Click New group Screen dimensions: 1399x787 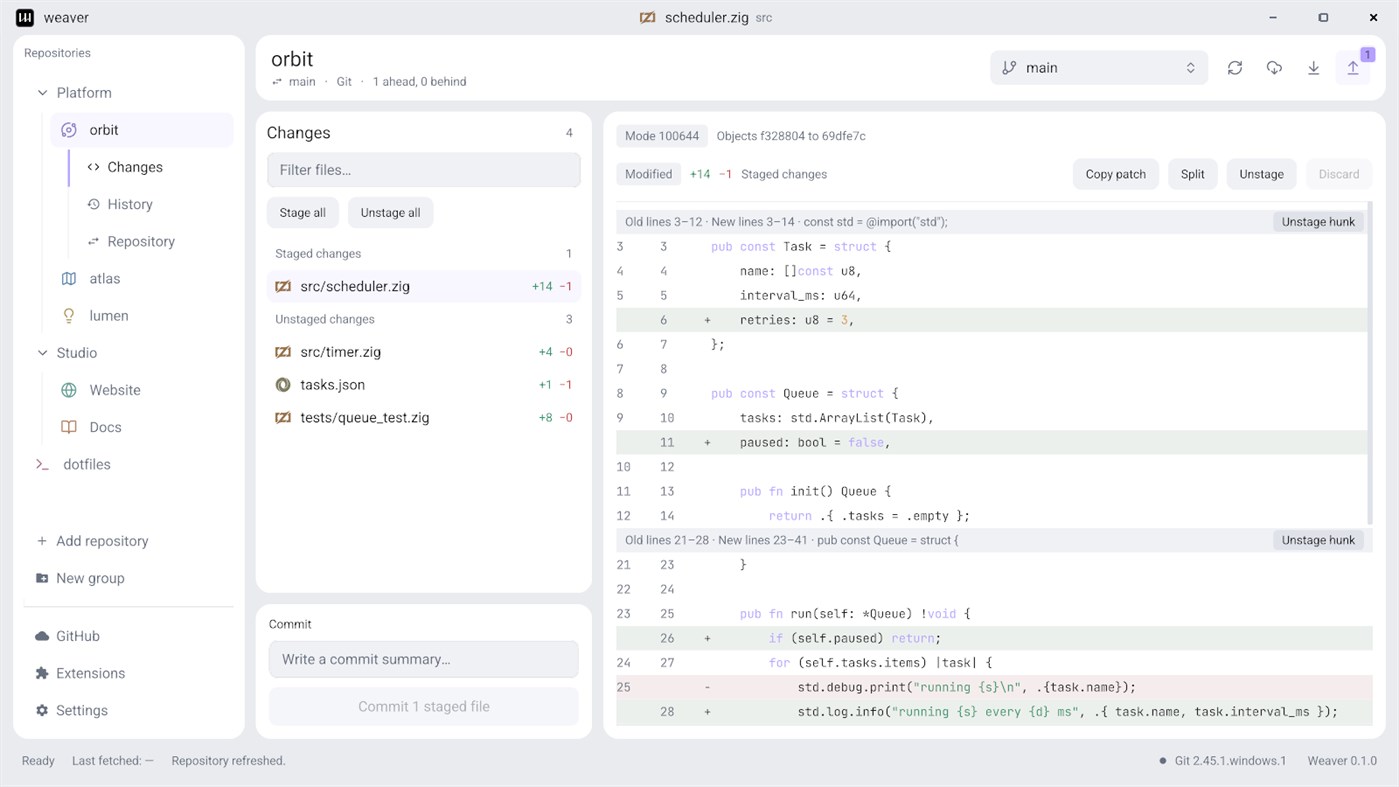coord(129,578)
